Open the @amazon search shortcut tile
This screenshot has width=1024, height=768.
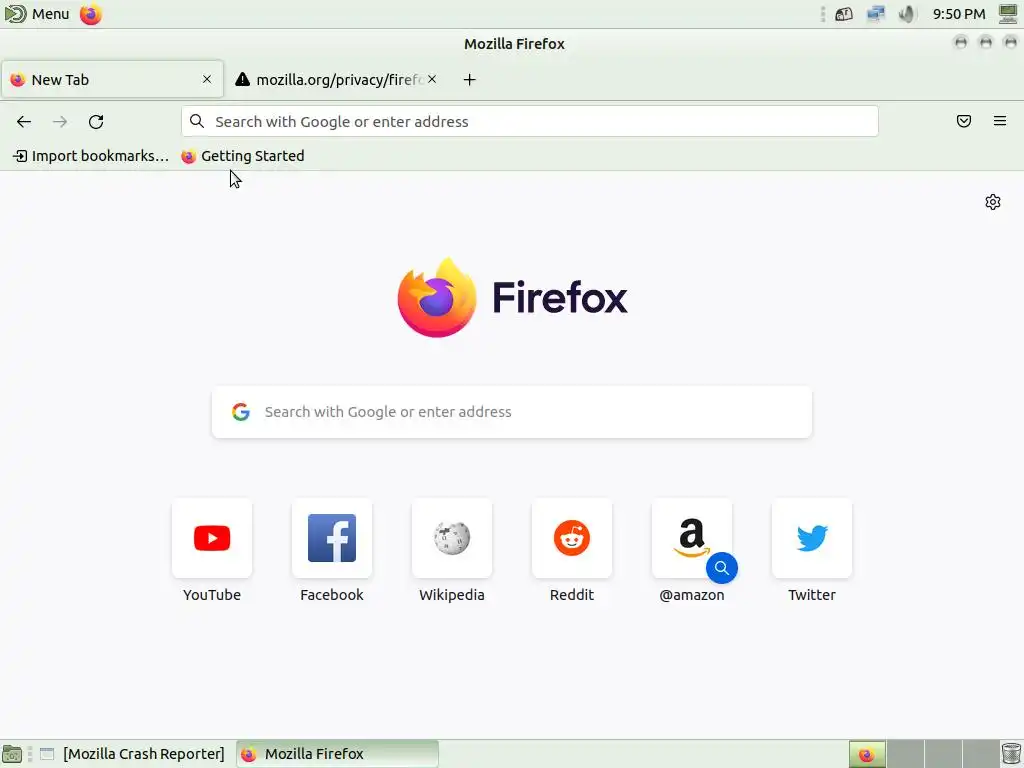692,551
